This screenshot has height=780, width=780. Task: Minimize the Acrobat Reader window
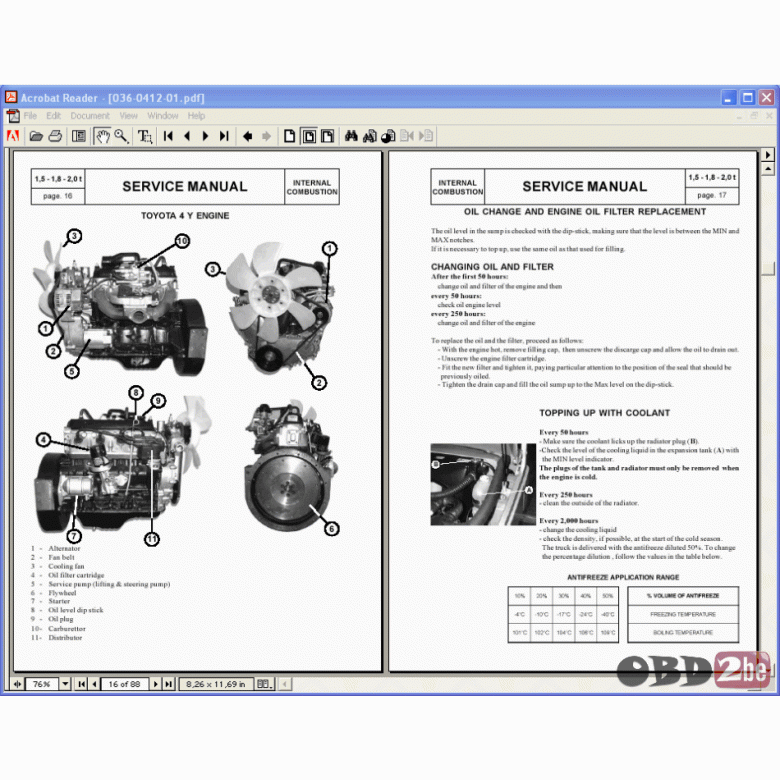[x=728, y=98]
